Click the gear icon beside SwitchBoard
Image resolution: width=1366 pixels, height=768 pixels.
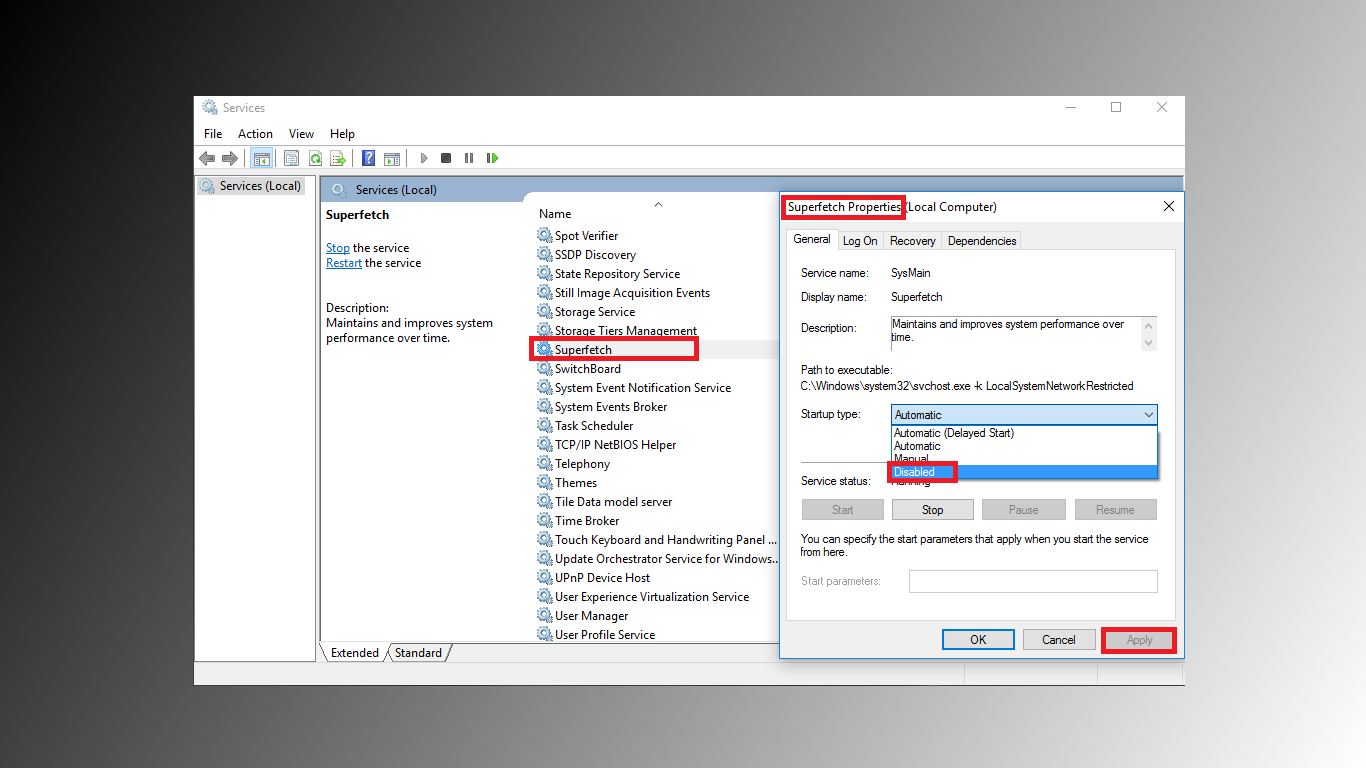tap(544, 368)
